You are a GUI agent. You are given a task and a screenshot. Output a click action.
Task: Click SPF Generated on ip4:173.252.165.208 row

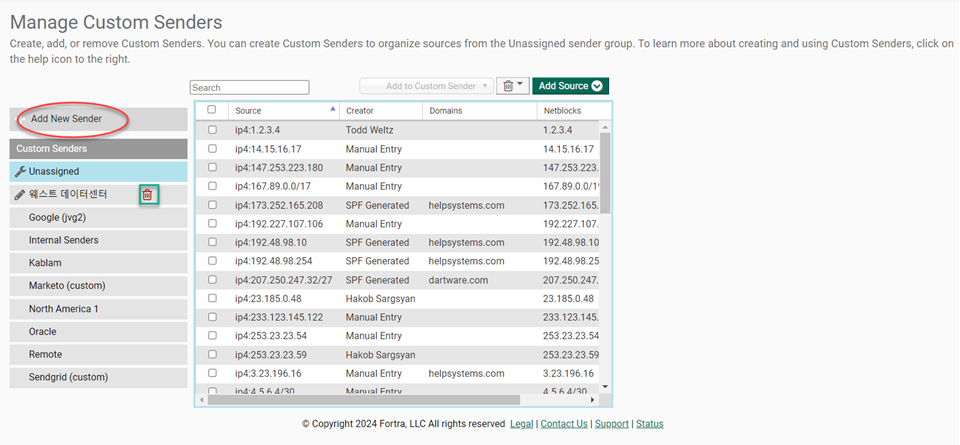[377, 205]
